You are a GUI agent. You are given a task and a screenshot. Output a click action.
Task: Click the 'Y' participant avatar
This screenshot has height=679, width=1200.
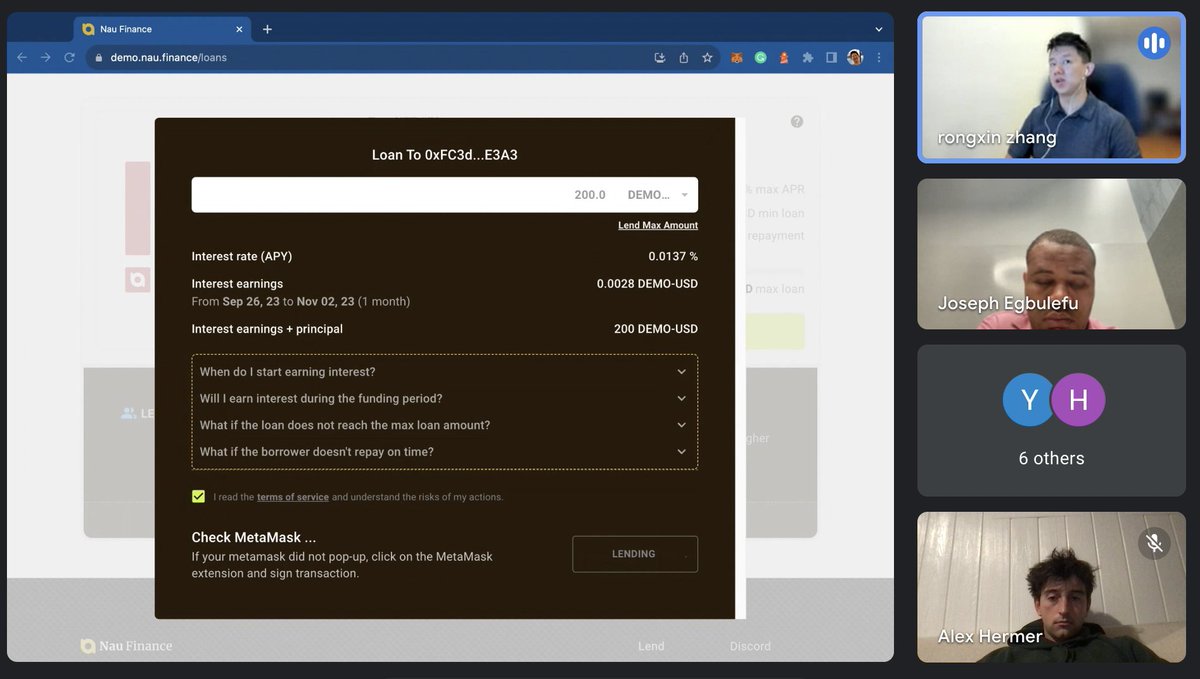click(x=1029, y=400)
